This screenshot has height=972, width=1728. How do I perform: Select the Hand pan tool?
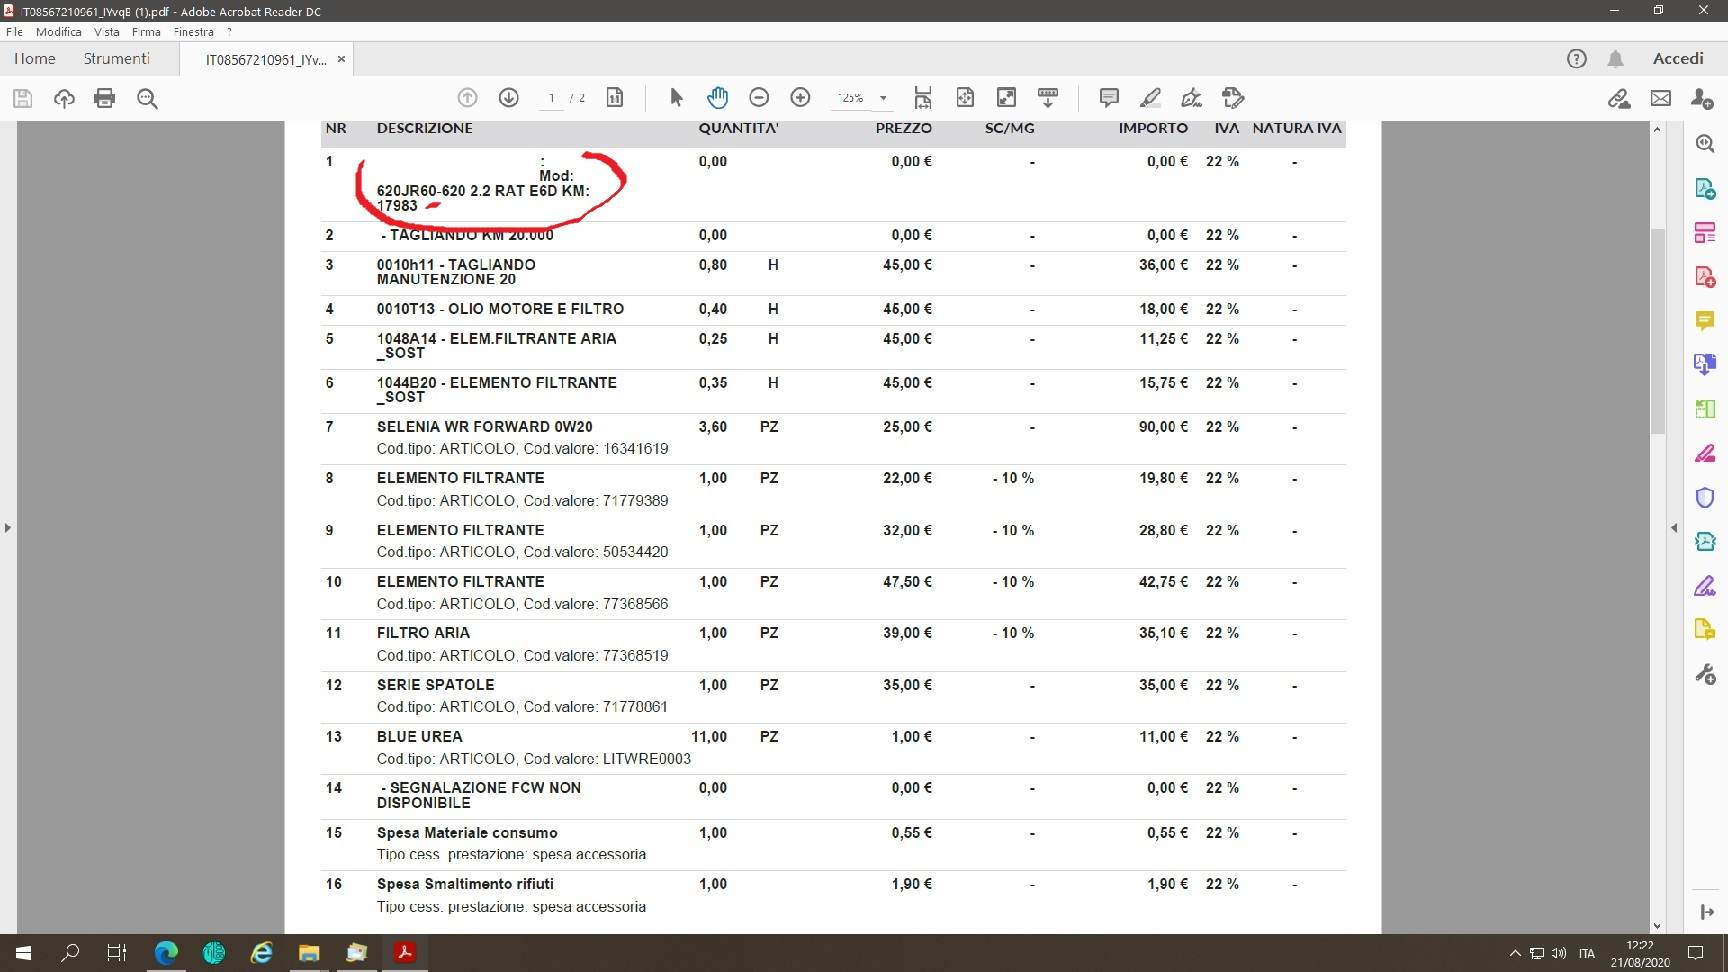click(717, 98)
